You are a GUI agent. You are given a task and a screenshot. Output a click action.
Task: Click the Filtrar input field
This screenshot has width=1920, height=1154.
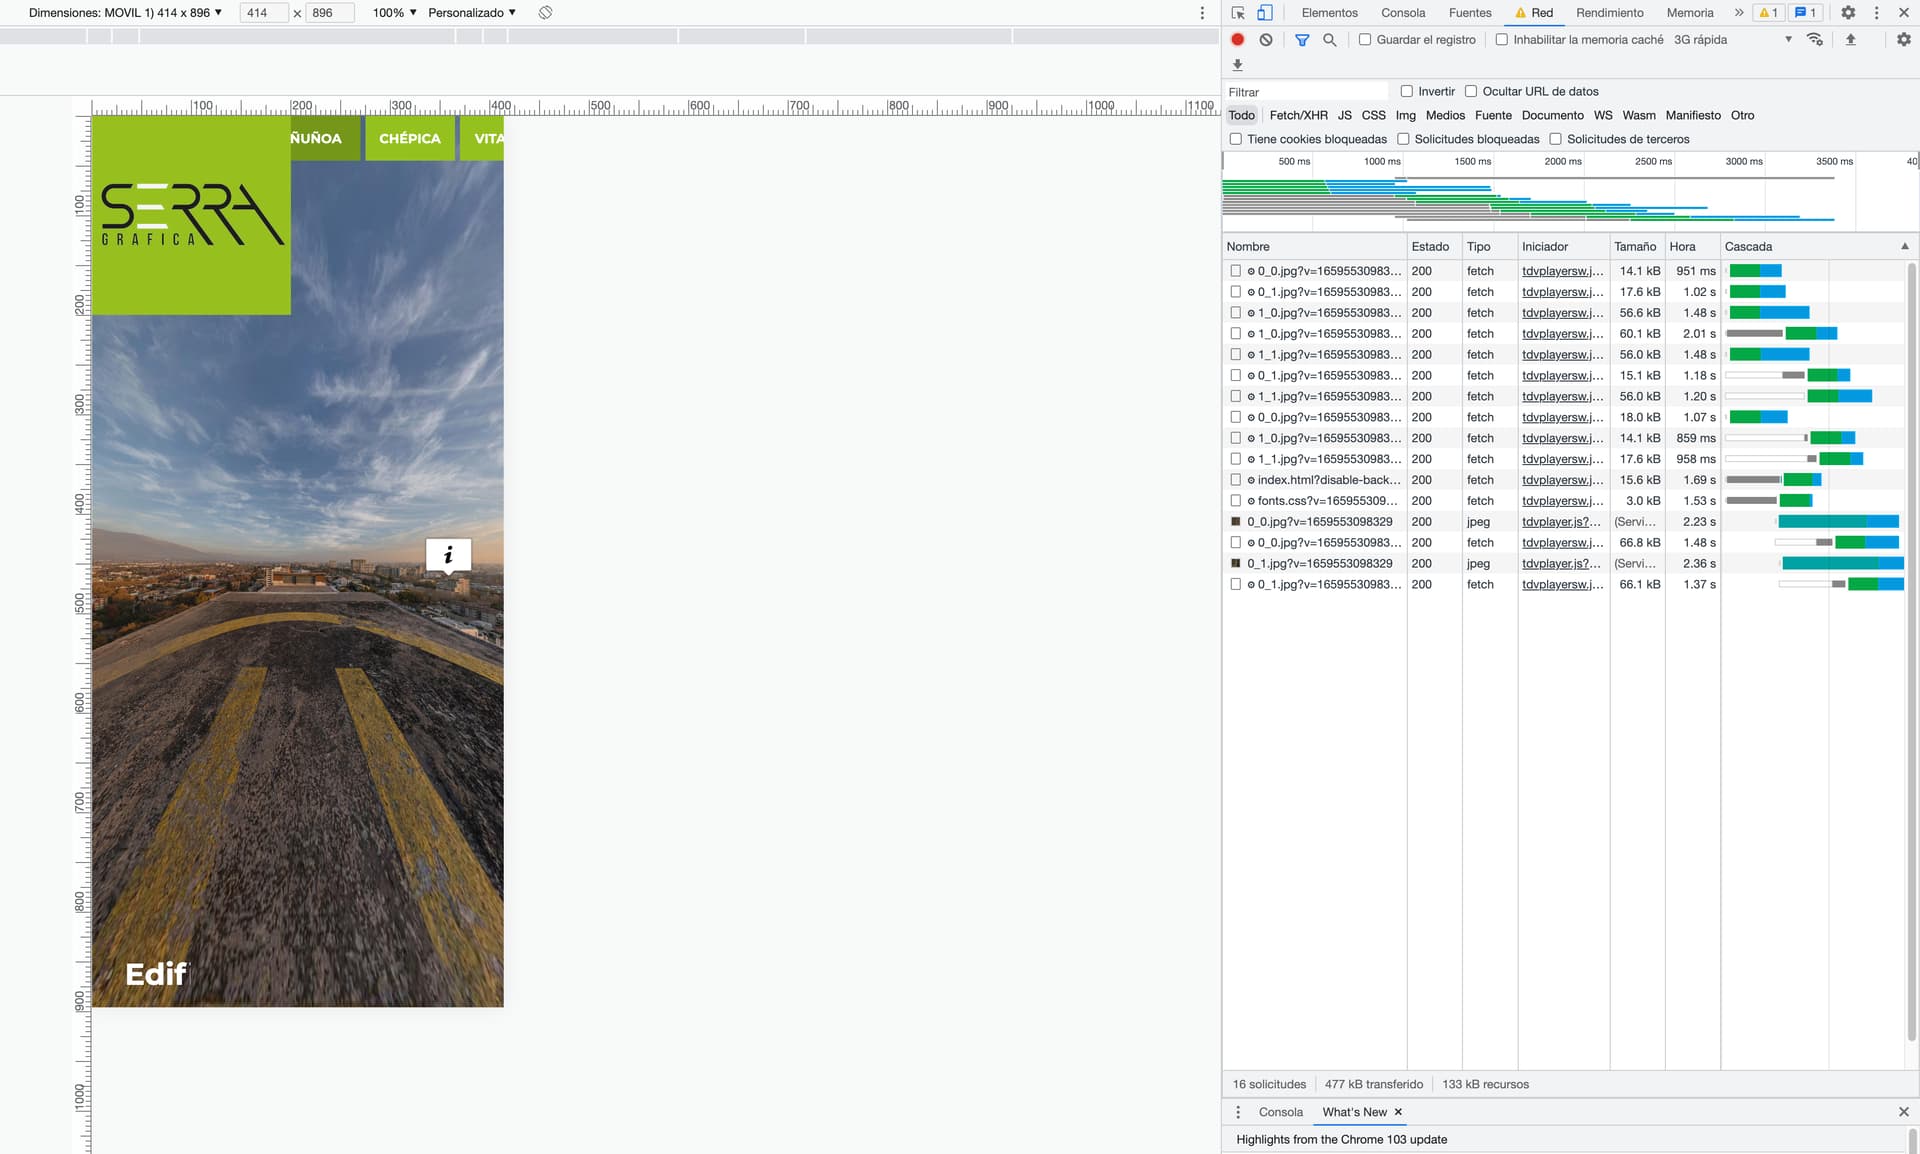(1305, 92)
